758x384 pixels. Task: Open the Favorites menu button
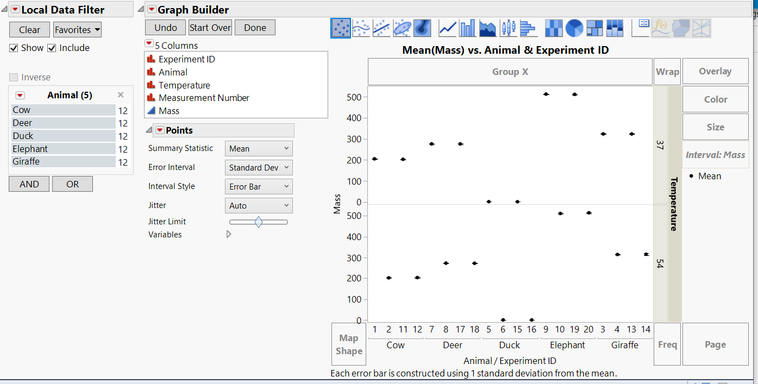click(x=77, y=30)
